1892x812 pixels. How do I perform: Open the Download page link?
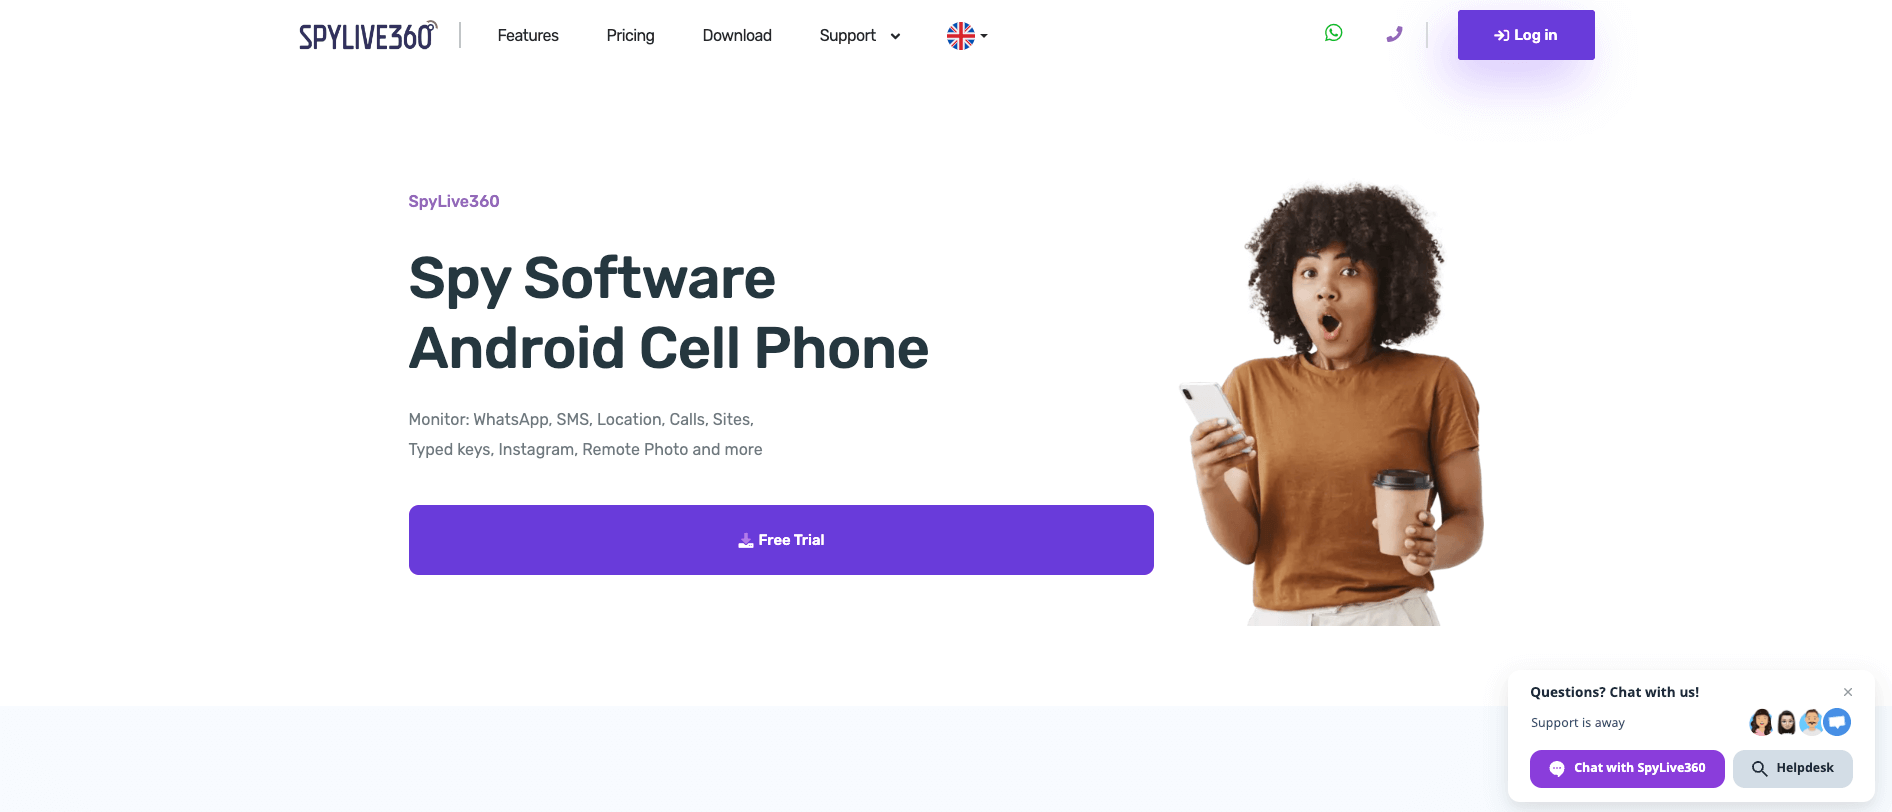737,36
